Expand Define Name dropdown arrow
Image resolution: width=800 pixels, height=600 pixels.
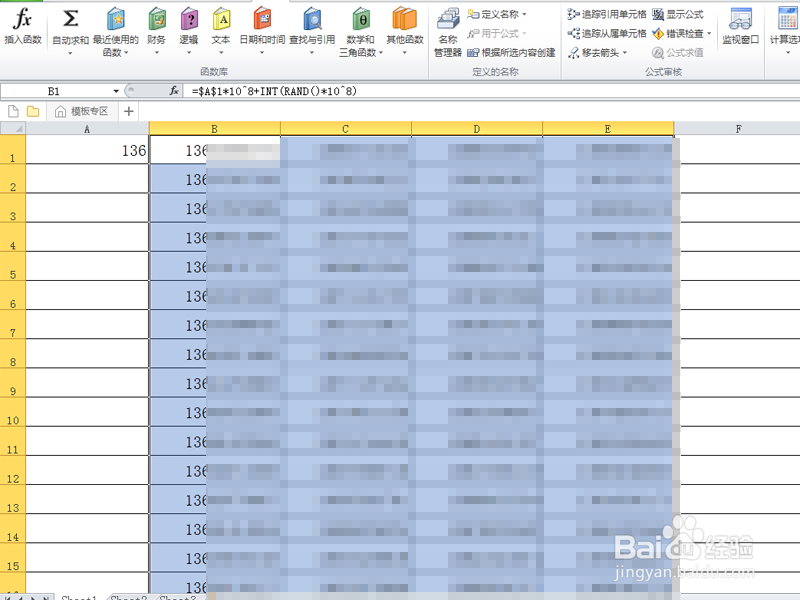(x=524, y=14)
